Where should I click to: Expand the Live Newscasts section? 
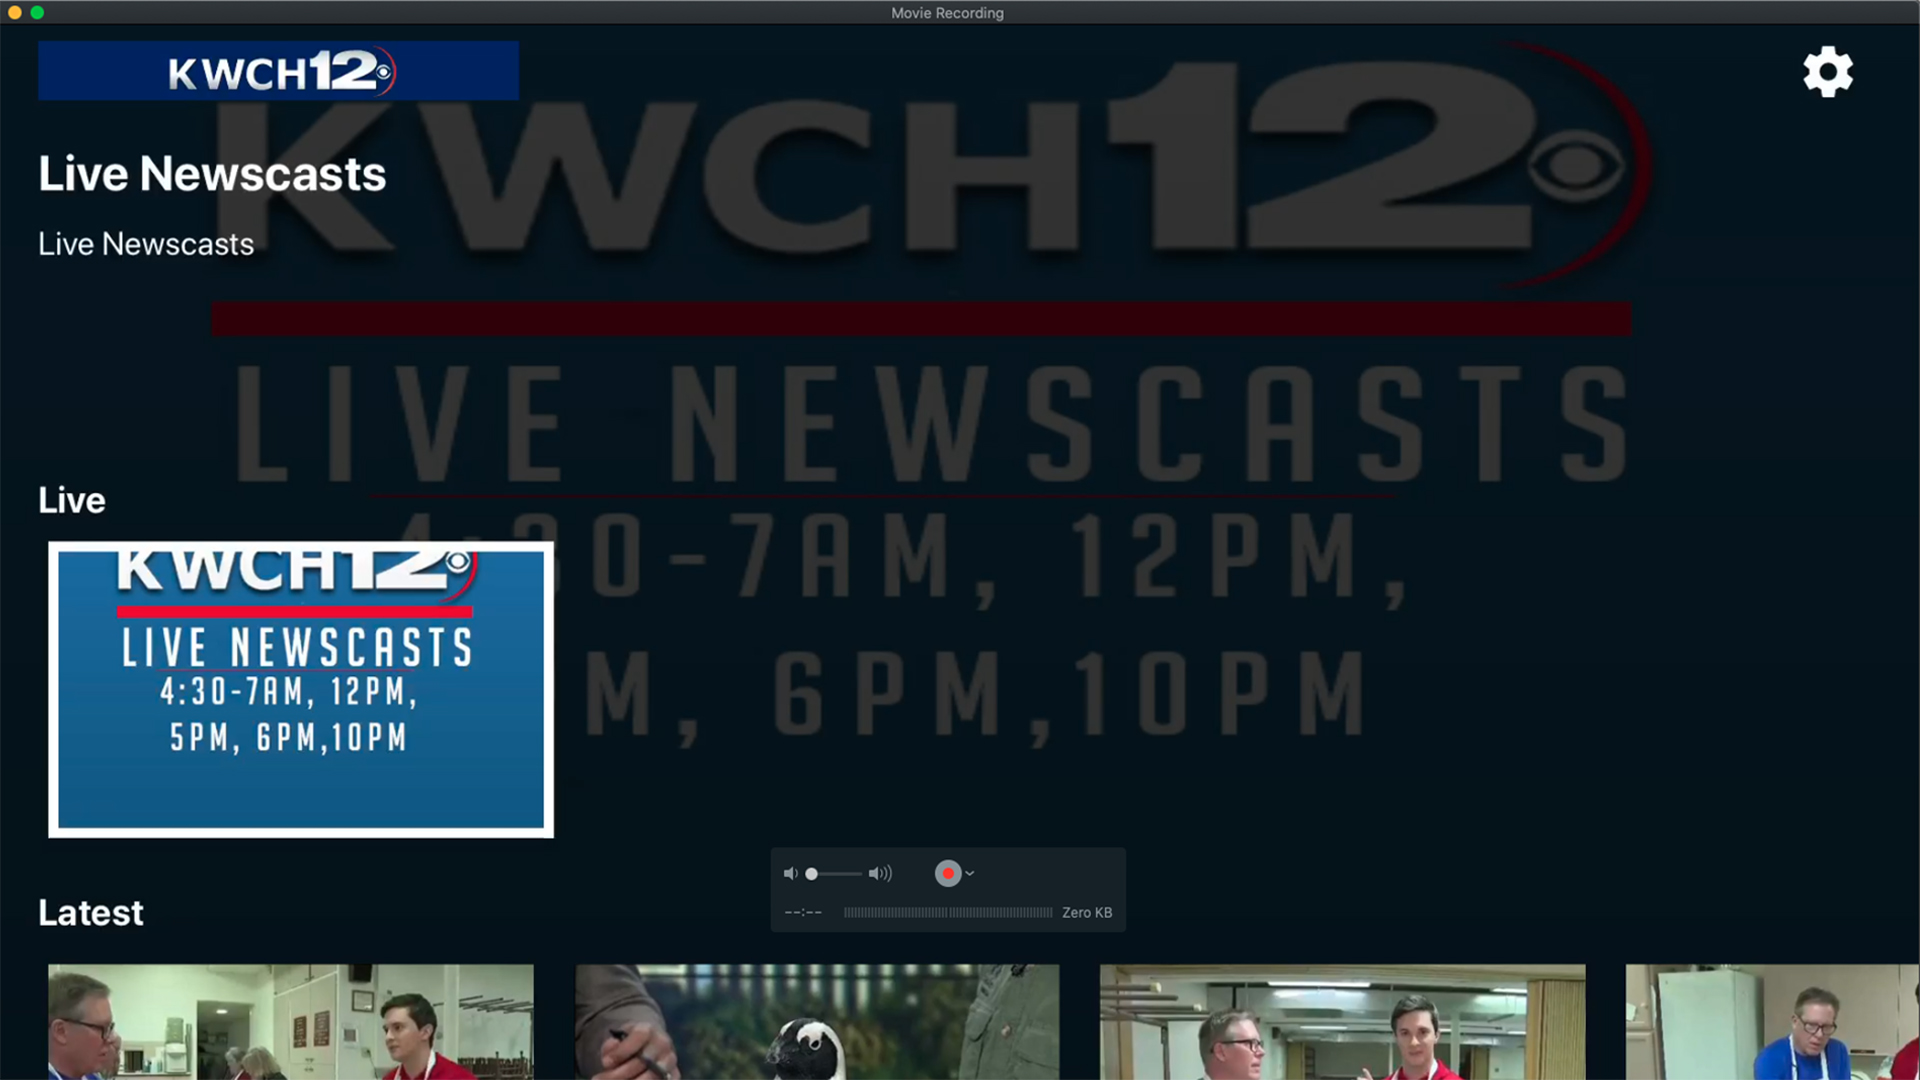(x=146, y=243)
